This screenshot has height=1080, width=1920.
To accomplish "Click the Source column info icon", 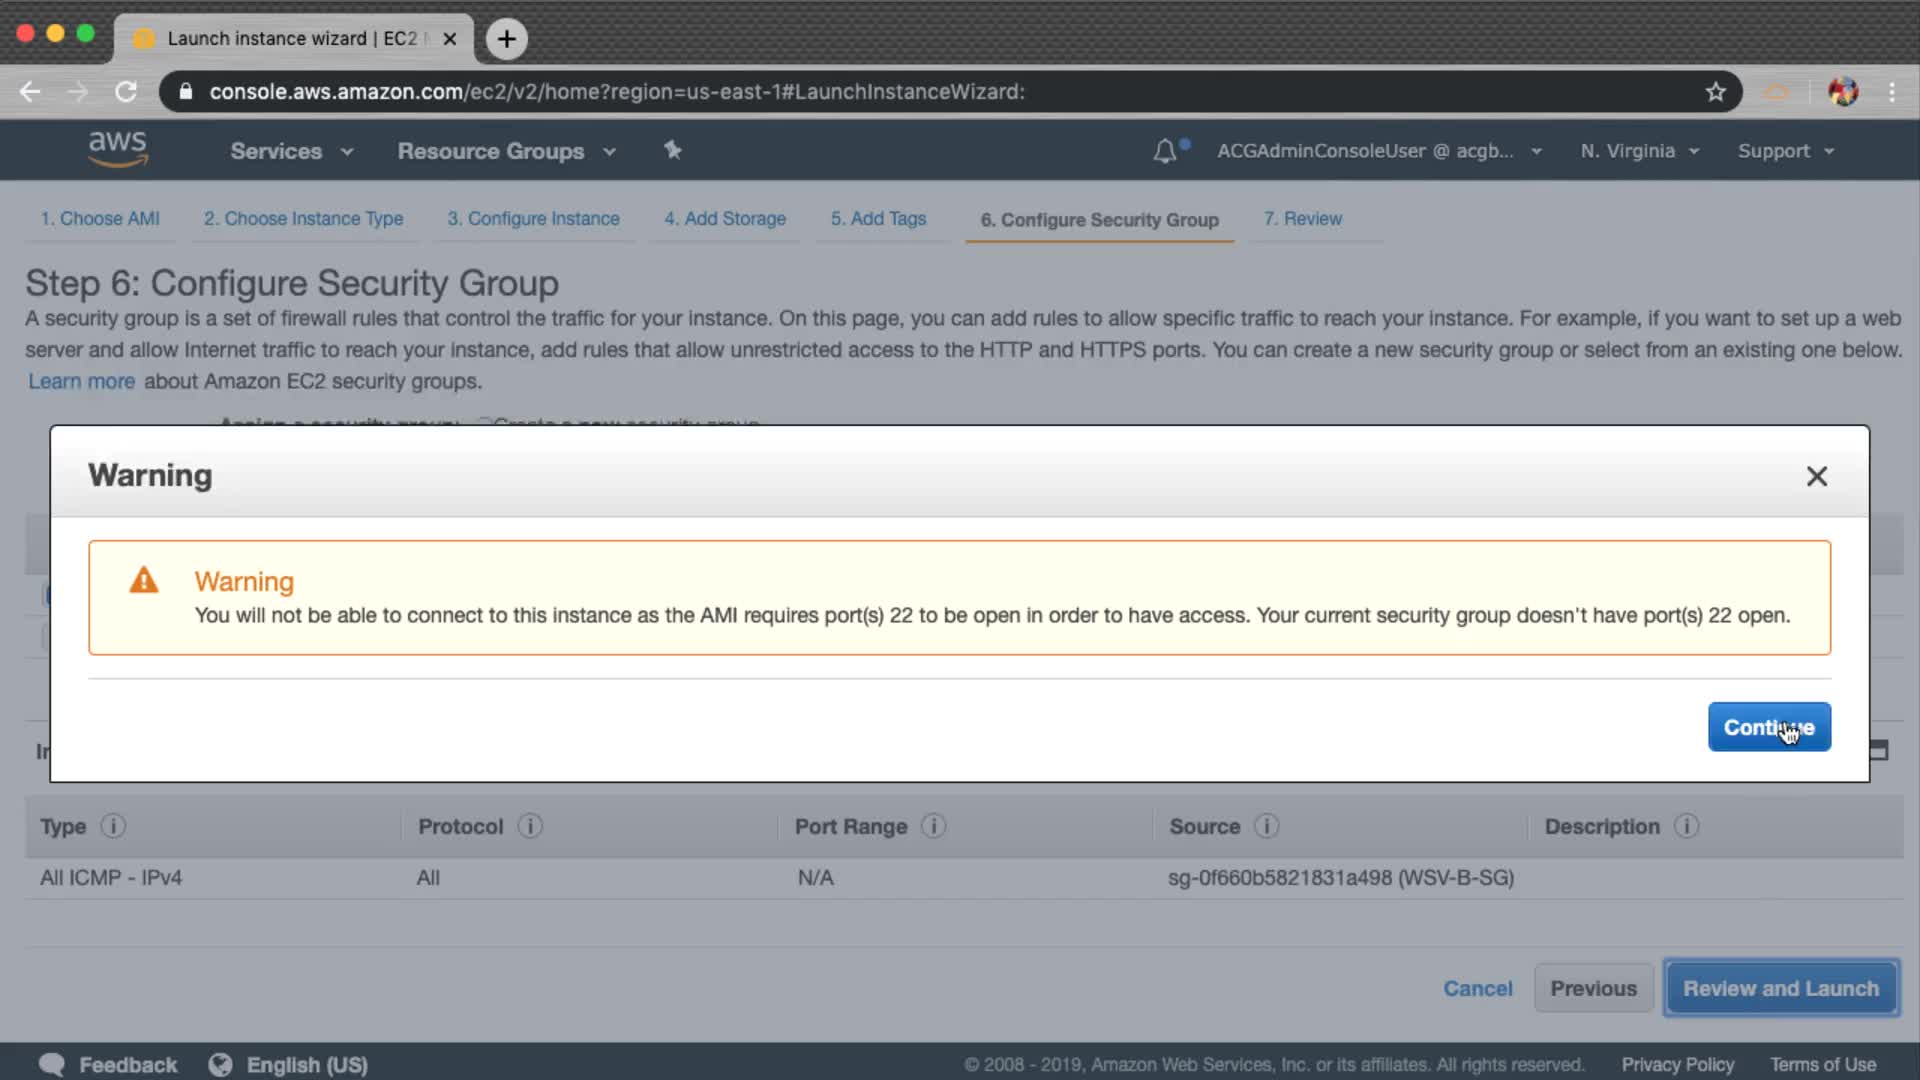I will (x=1266, y=826).
